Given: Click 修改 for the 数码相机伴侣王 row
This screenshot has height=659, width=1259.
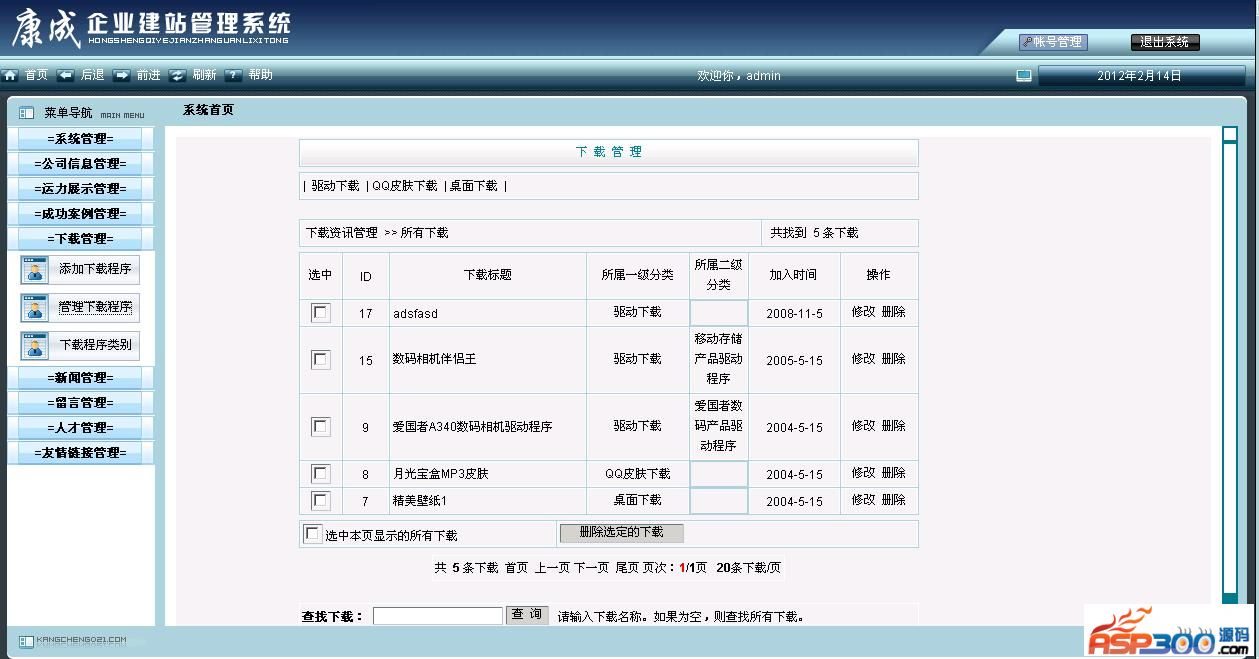Looking at the screenshot, I should pyautogui.click(x=863, y=359).
